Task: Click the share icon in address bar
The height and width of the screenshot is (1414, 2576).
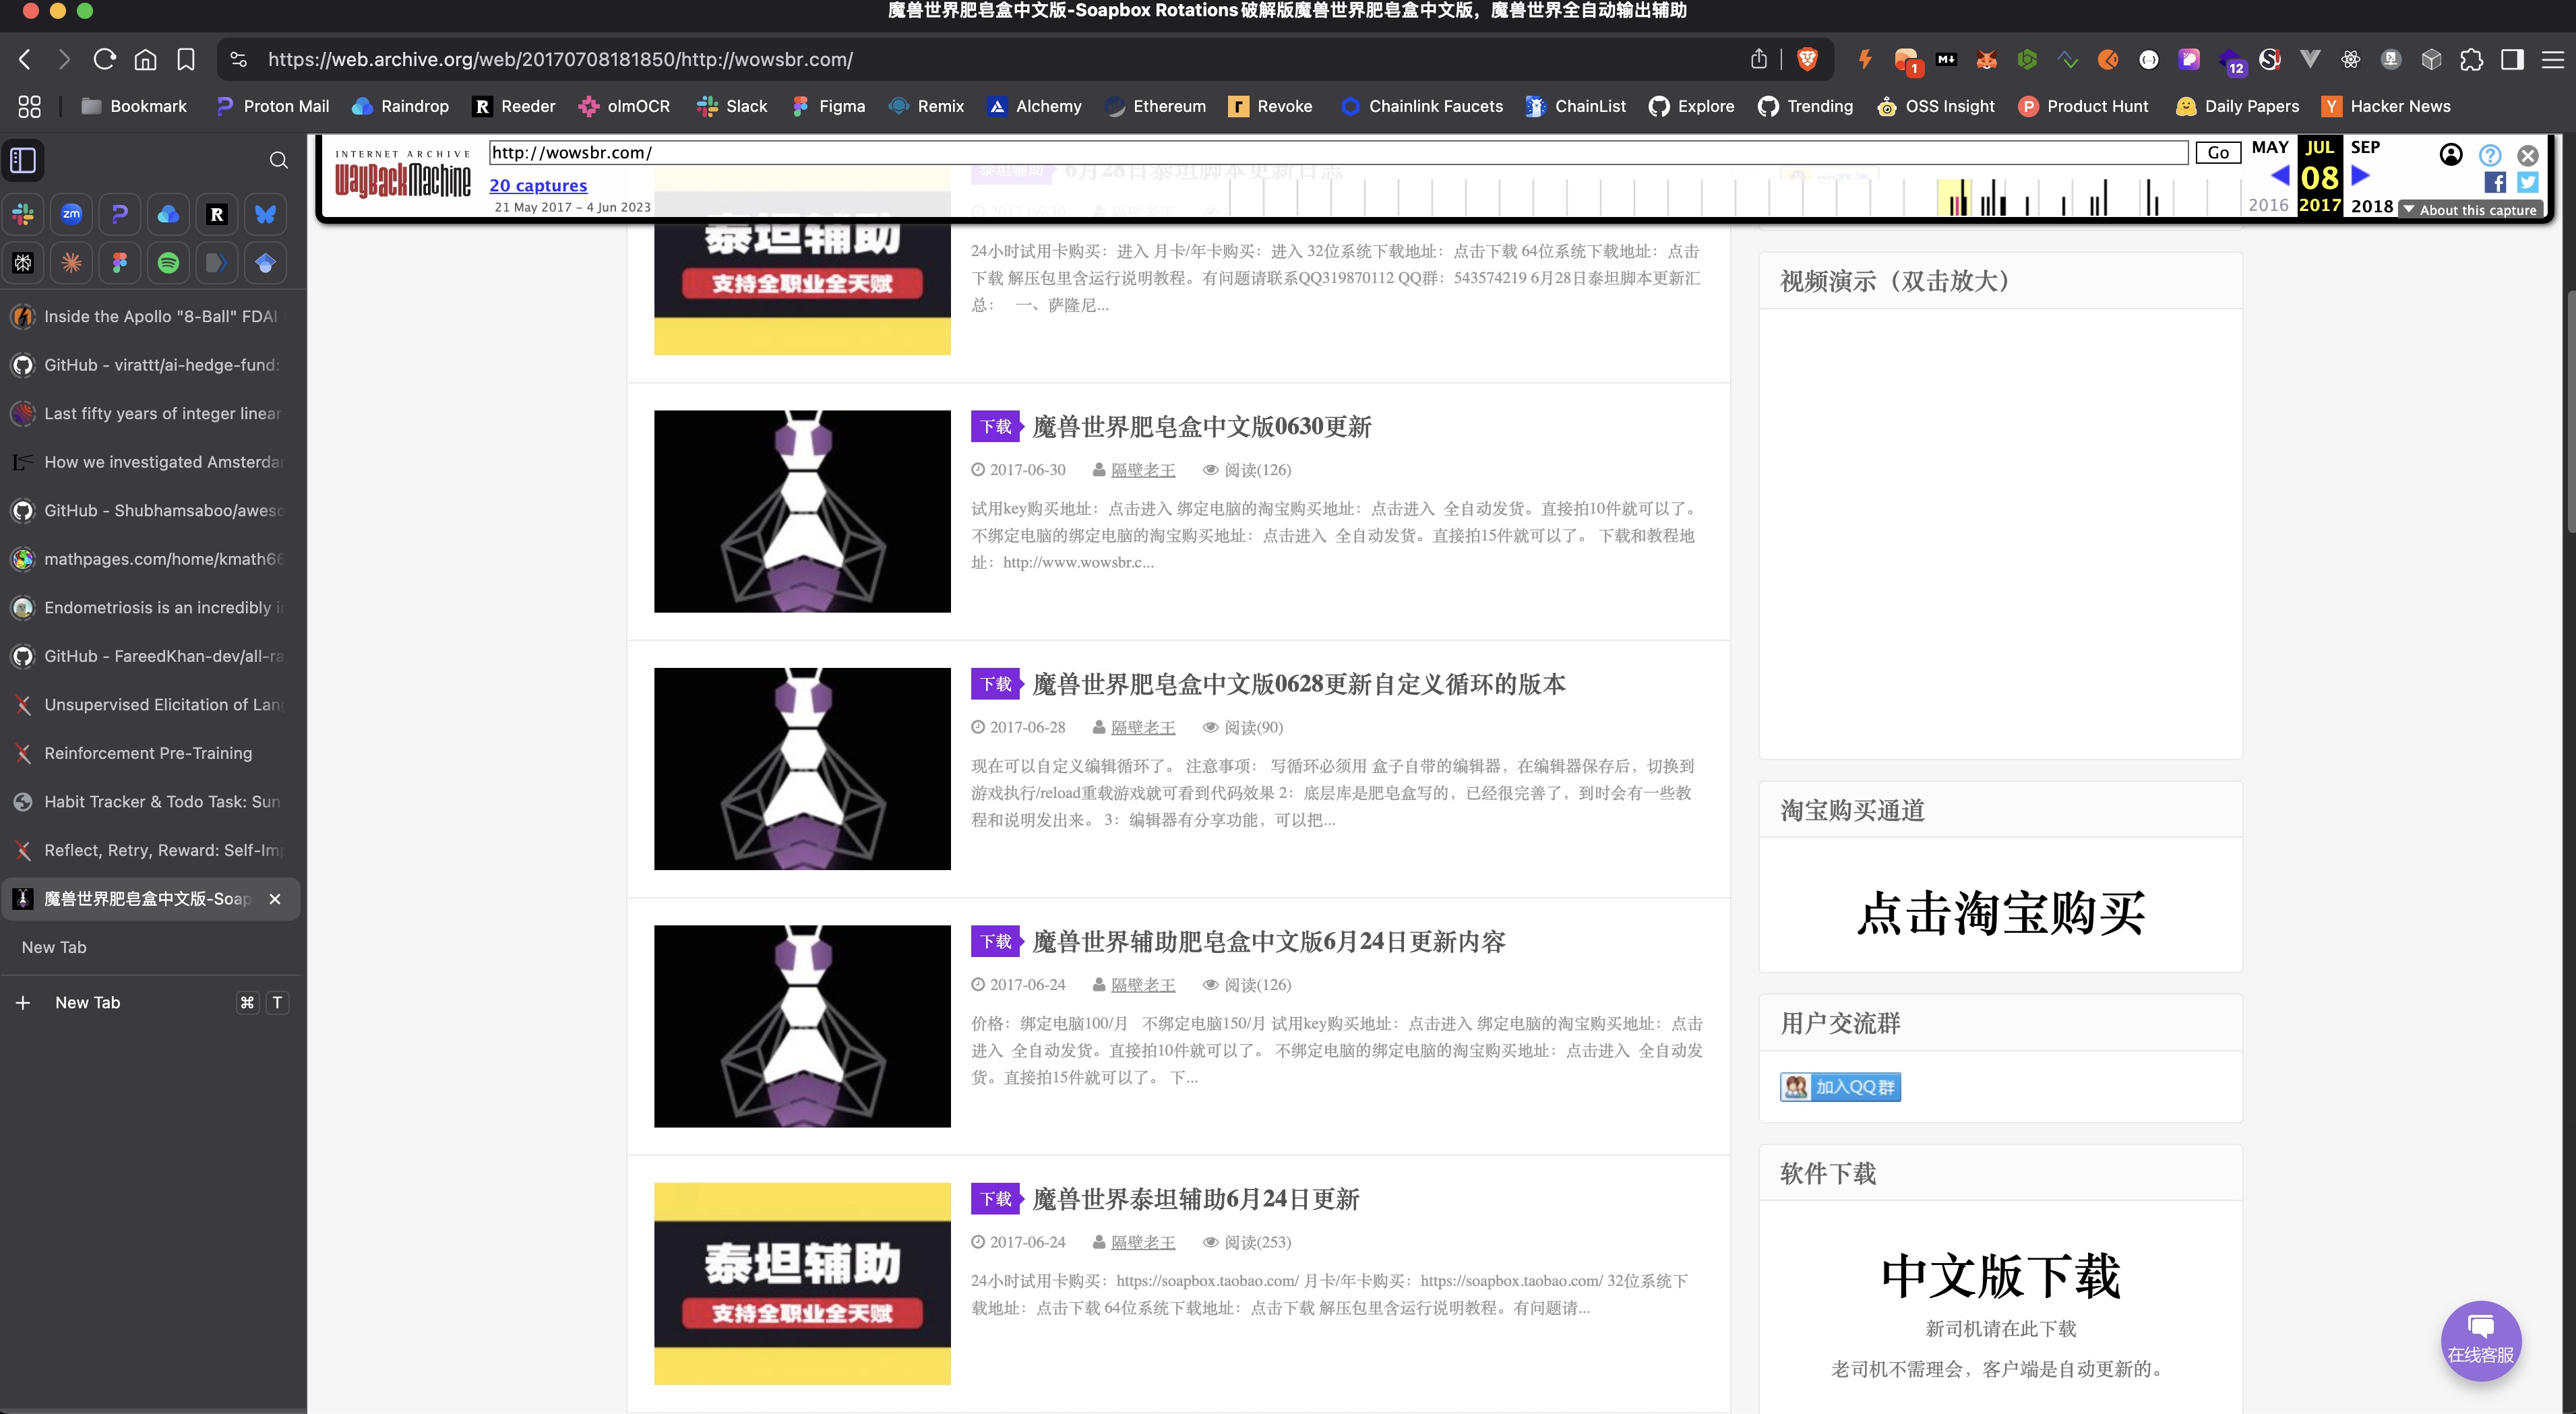Action: coord(1759,59)
